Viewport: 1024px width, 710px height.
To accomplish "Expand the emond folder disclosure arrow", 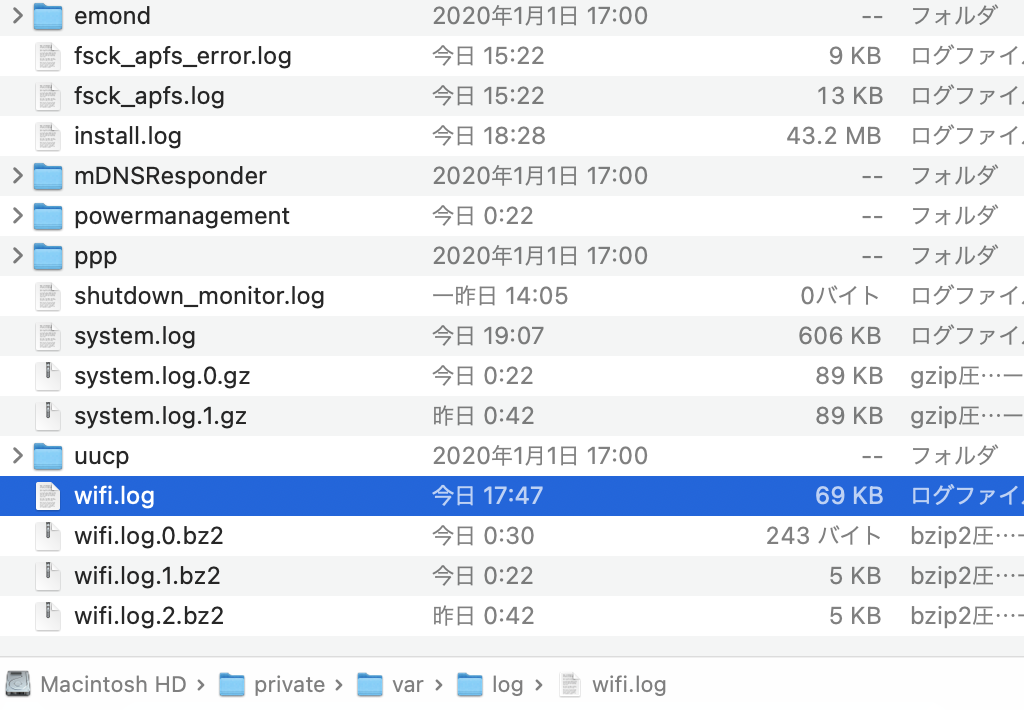I will (x=17, y=16).
